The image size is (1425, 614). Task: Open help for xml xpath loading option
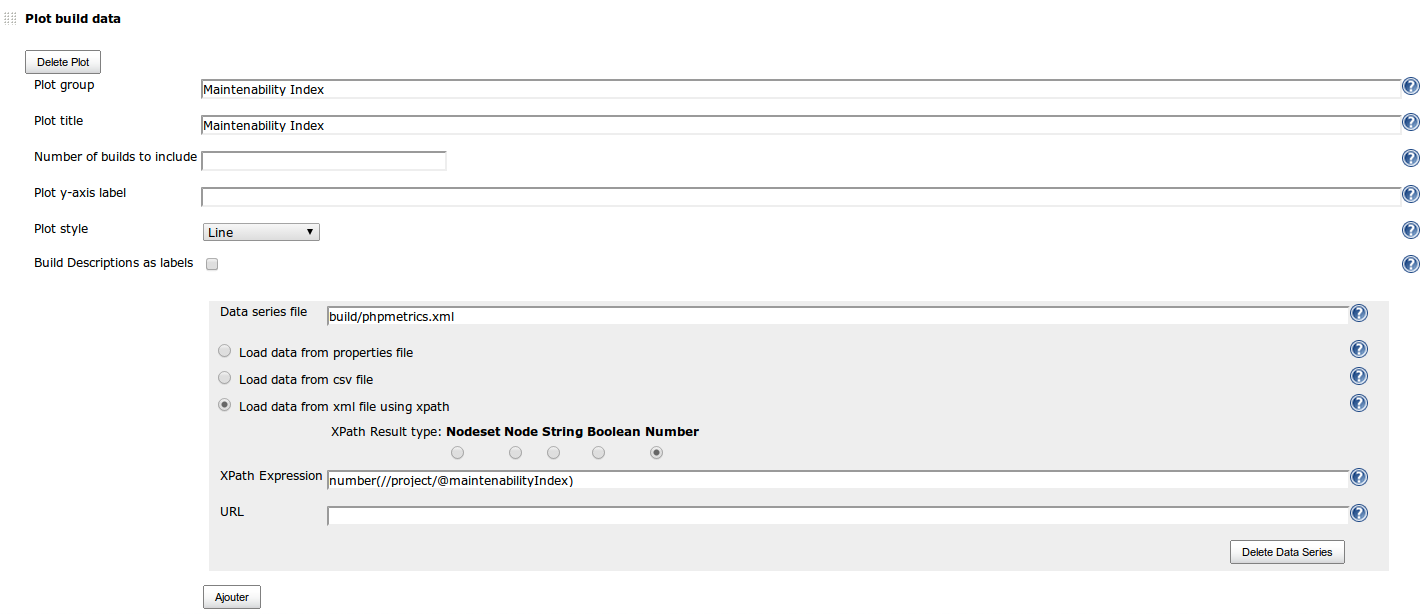click(x=1359, y=403)
